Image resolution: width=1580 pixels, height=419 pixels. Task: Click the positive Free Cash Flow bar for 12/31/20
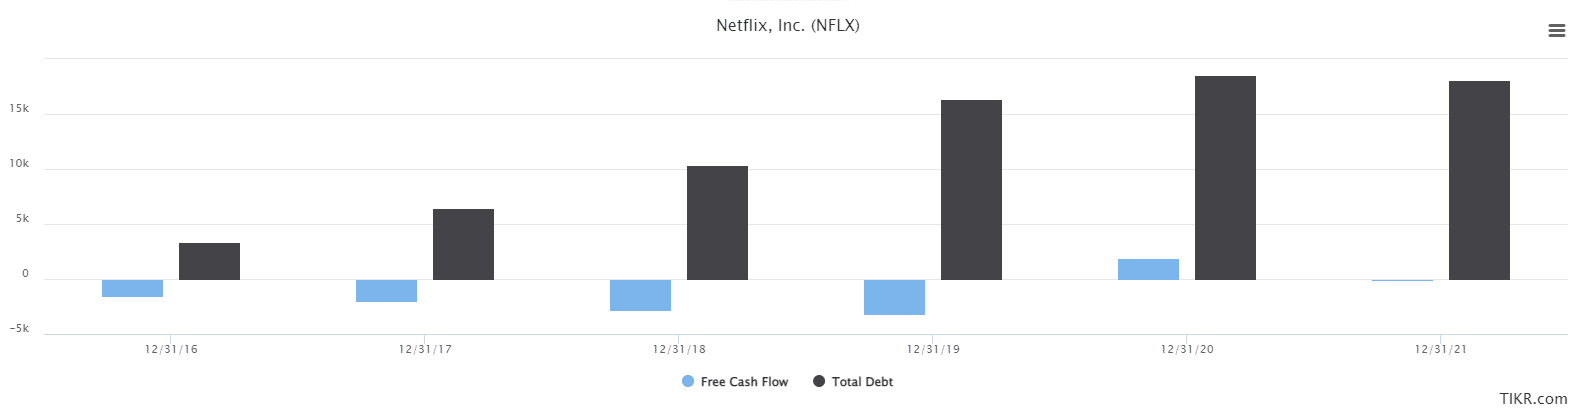(x=1148, y=270)
